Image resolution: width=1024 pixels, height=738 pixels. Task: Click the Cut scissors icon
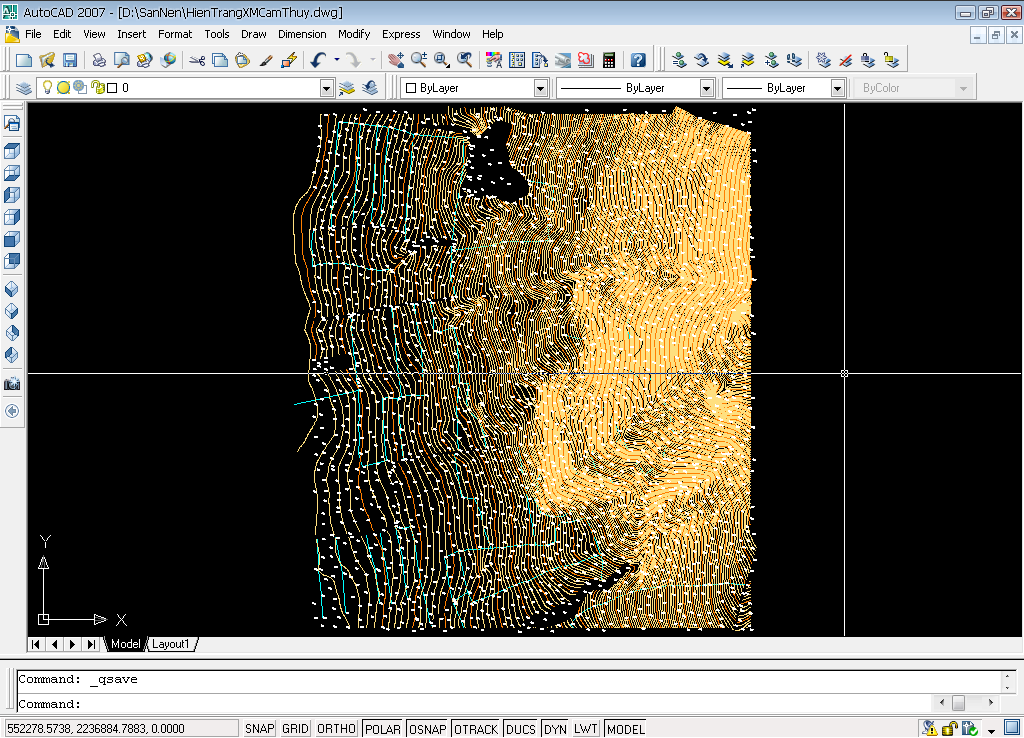tap(197, 60)
